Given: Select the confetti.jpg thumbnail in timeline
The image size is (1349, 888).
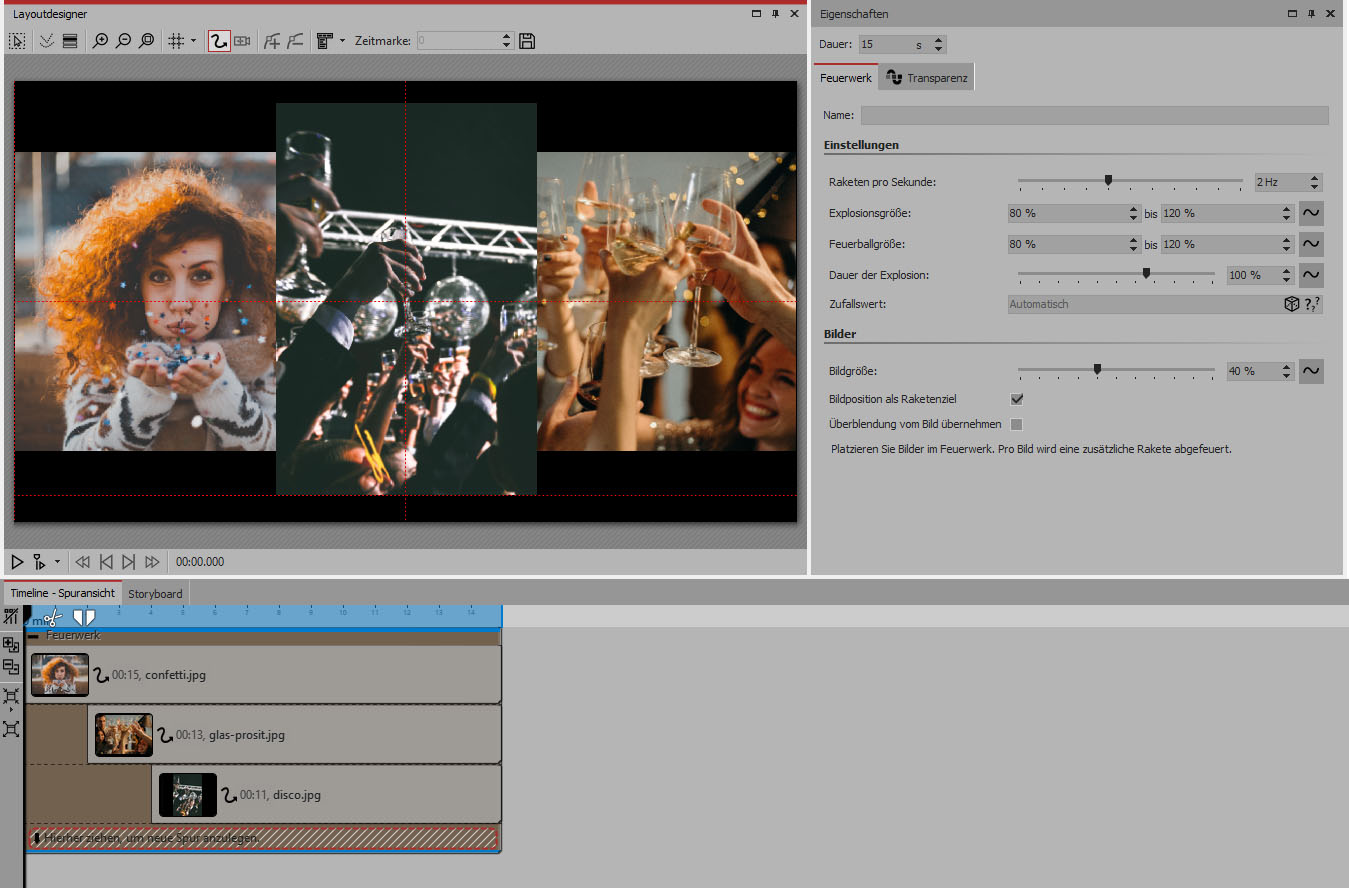Looking at the screenshot, I should 60,675.
